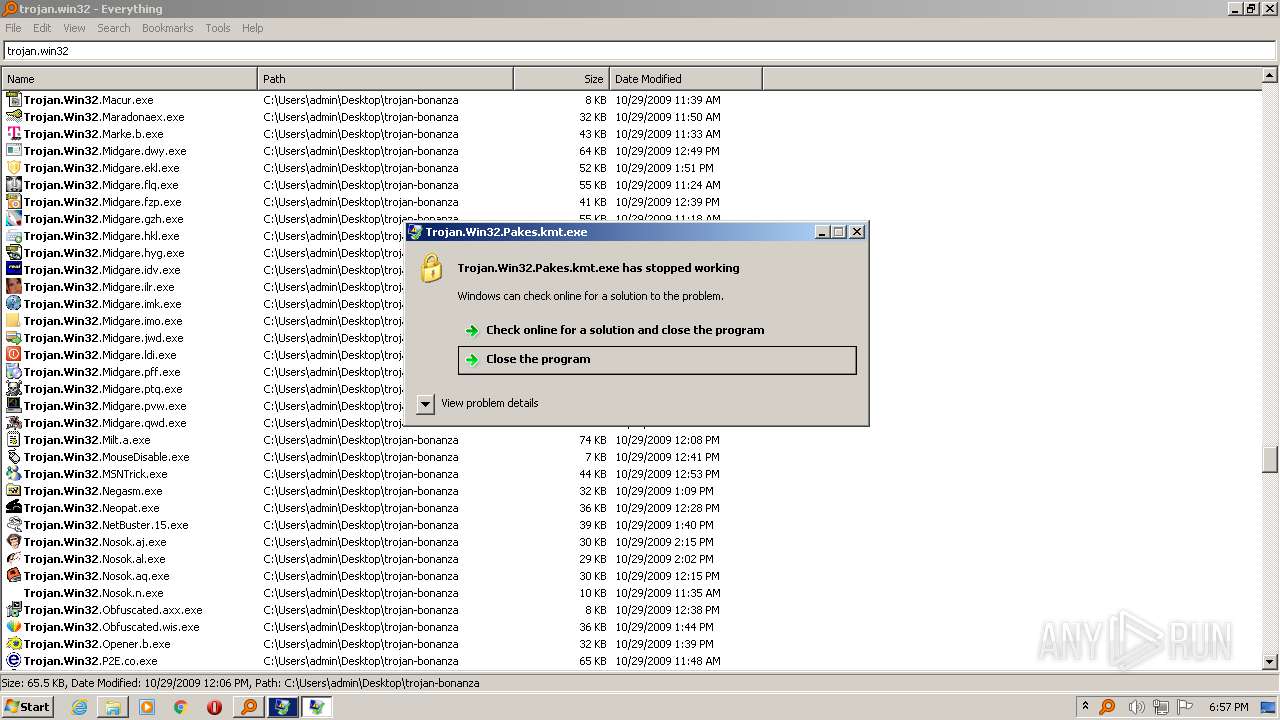Click date 10/29/2009 12:53 PM cell
1280x720 pixels.
pos(667,474)
